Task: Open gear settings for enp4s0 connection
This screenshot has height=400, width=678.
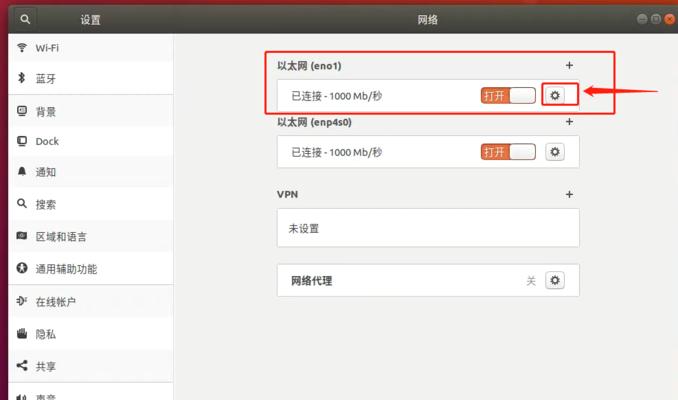Action: 555,152
